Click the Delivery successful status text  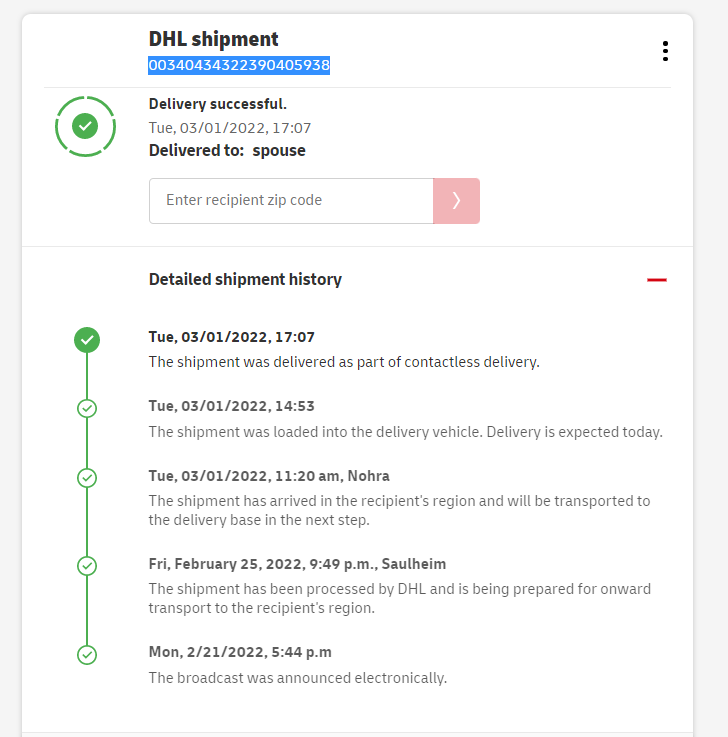point(217,104)
